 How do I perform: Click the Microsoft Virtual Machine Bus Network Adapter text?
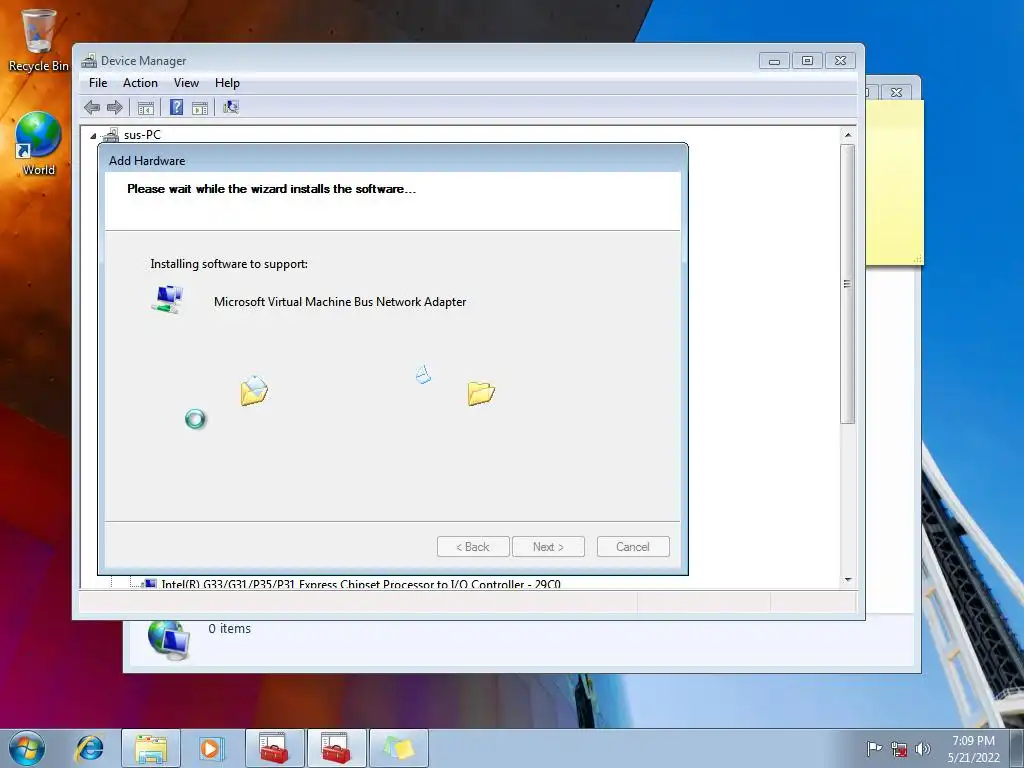[340, 302]
